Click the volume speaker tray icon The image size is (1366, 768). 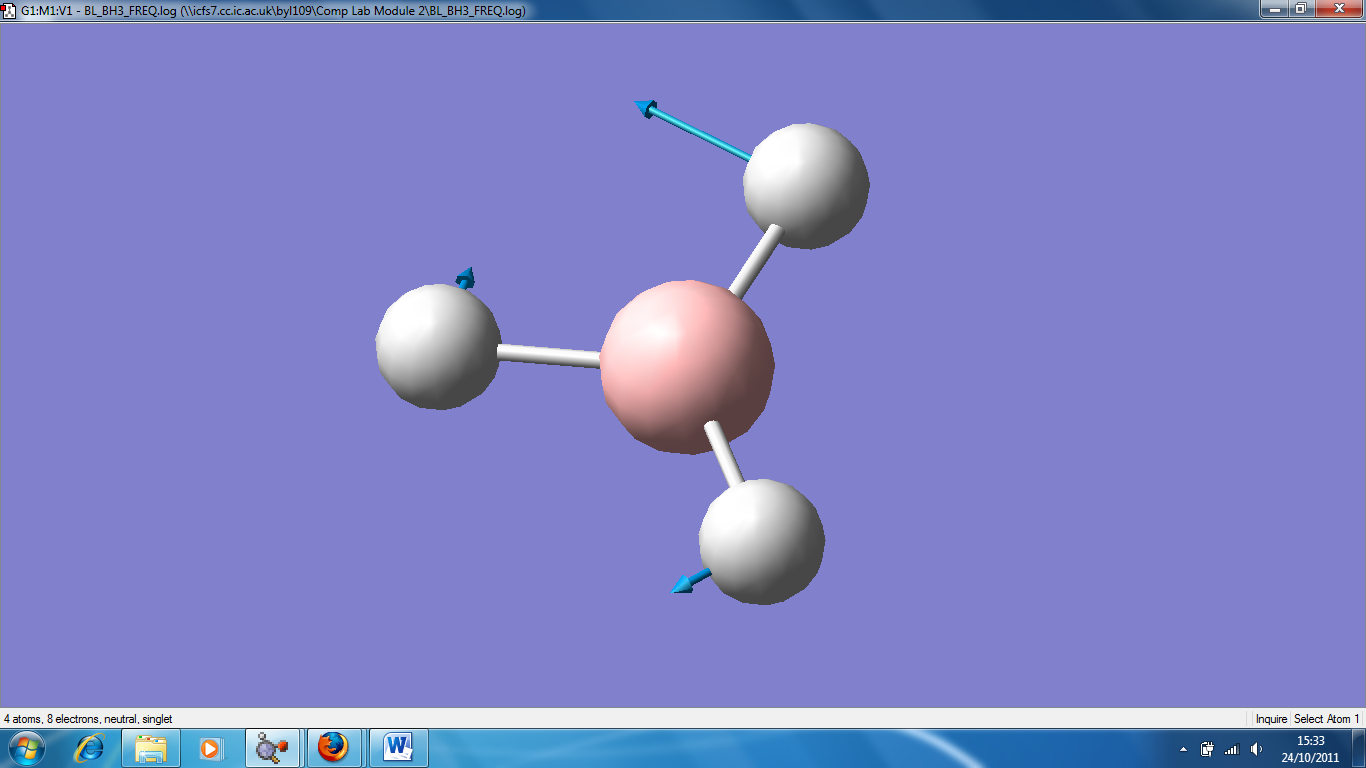click(x=1256, y=748)
